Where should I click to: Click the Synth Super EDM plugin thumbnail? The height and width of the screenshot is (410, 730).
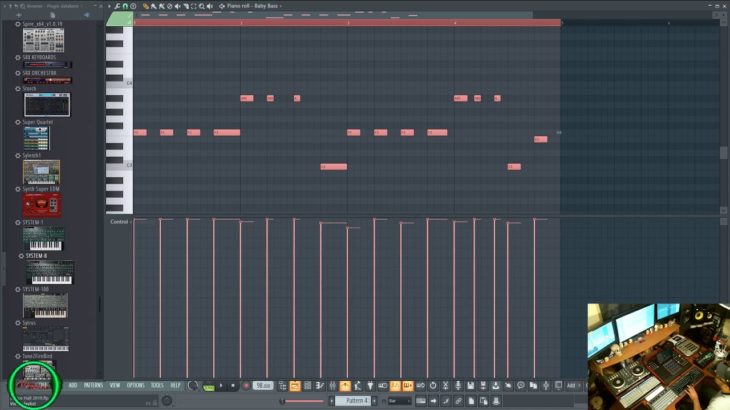[42, 205]
